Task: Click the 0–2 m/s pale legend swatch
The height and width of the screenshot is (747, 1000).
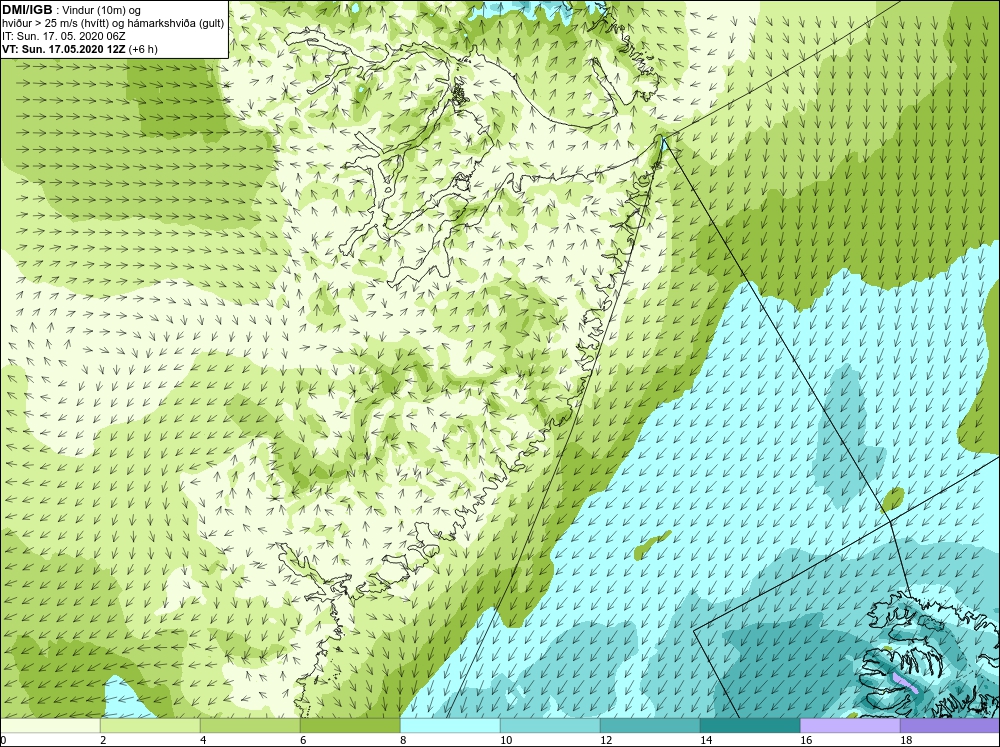Action: click(50, 725)
